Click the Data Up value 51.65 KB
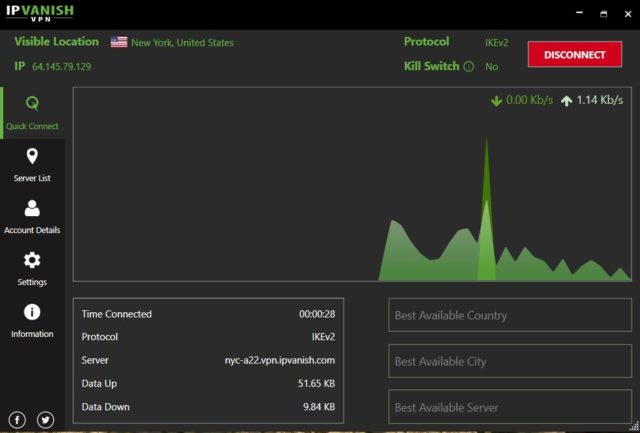The image size is (640, 433). click(x=316, y=384)
